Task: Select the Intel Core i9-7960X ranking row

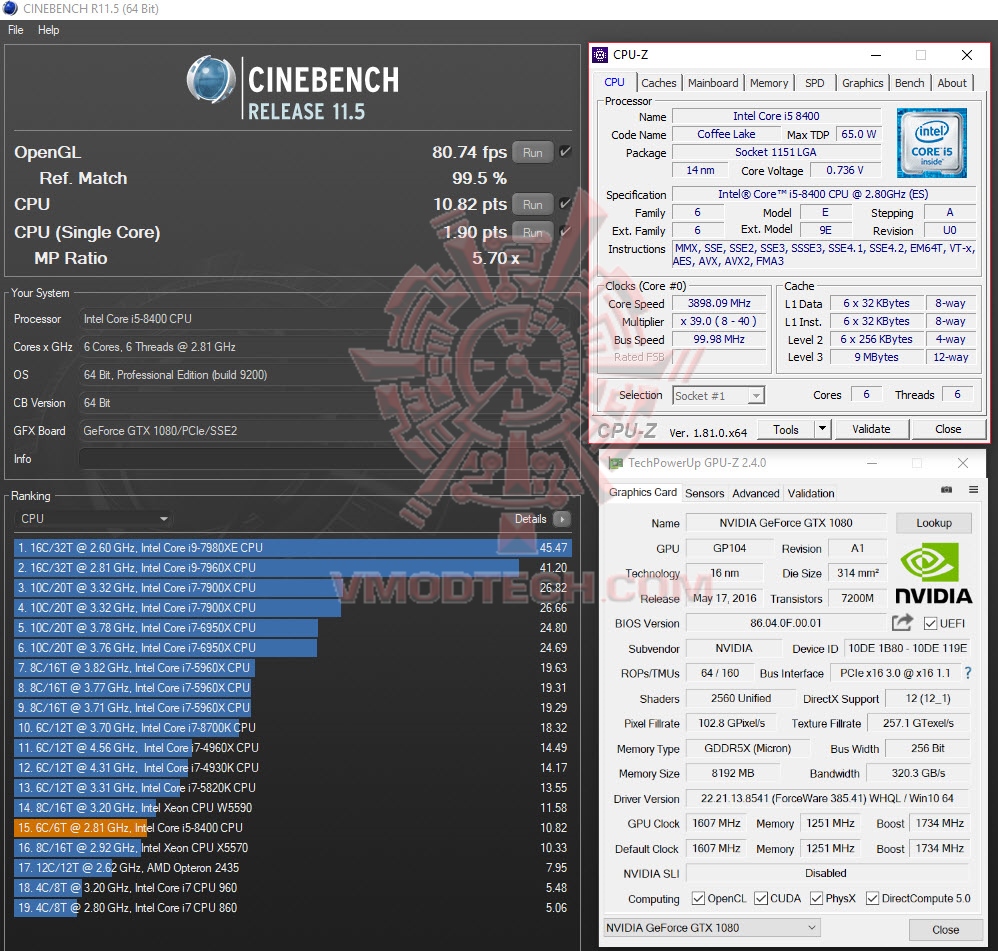Action: [292, 567]
